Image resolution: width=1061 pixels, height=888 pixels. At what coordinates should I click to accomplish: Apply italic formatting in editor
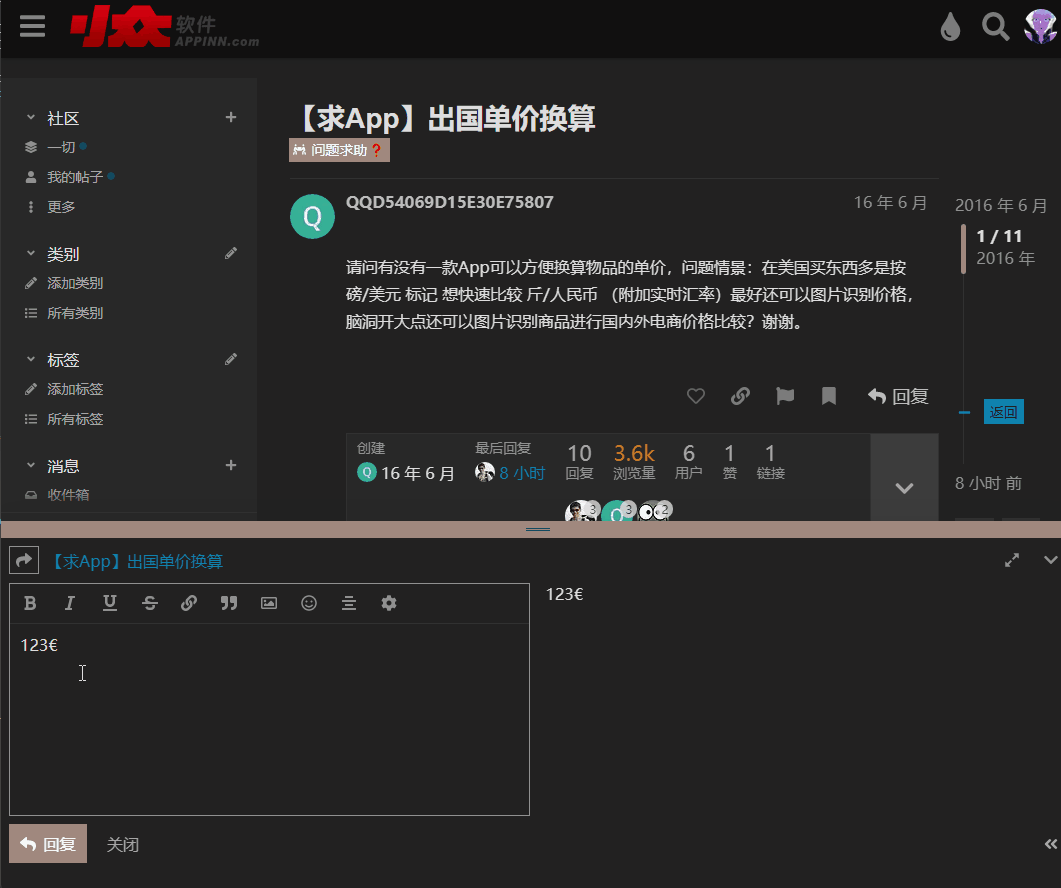[70, 603]
